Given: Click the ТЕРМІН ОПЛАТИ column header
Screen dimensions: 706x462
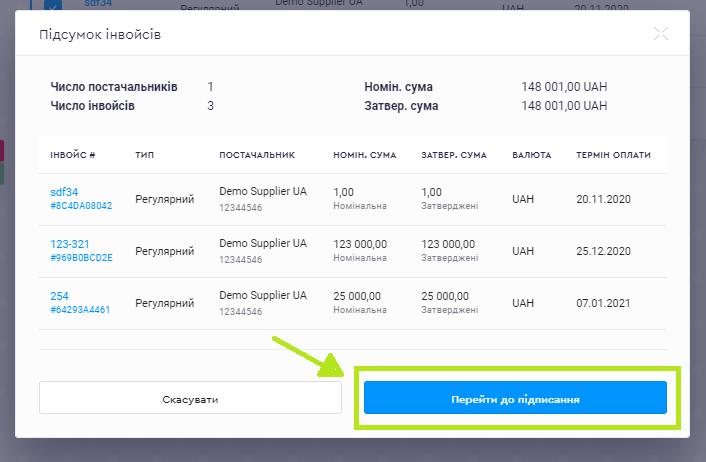Looking at the screenshot, I should coord(613,155).
